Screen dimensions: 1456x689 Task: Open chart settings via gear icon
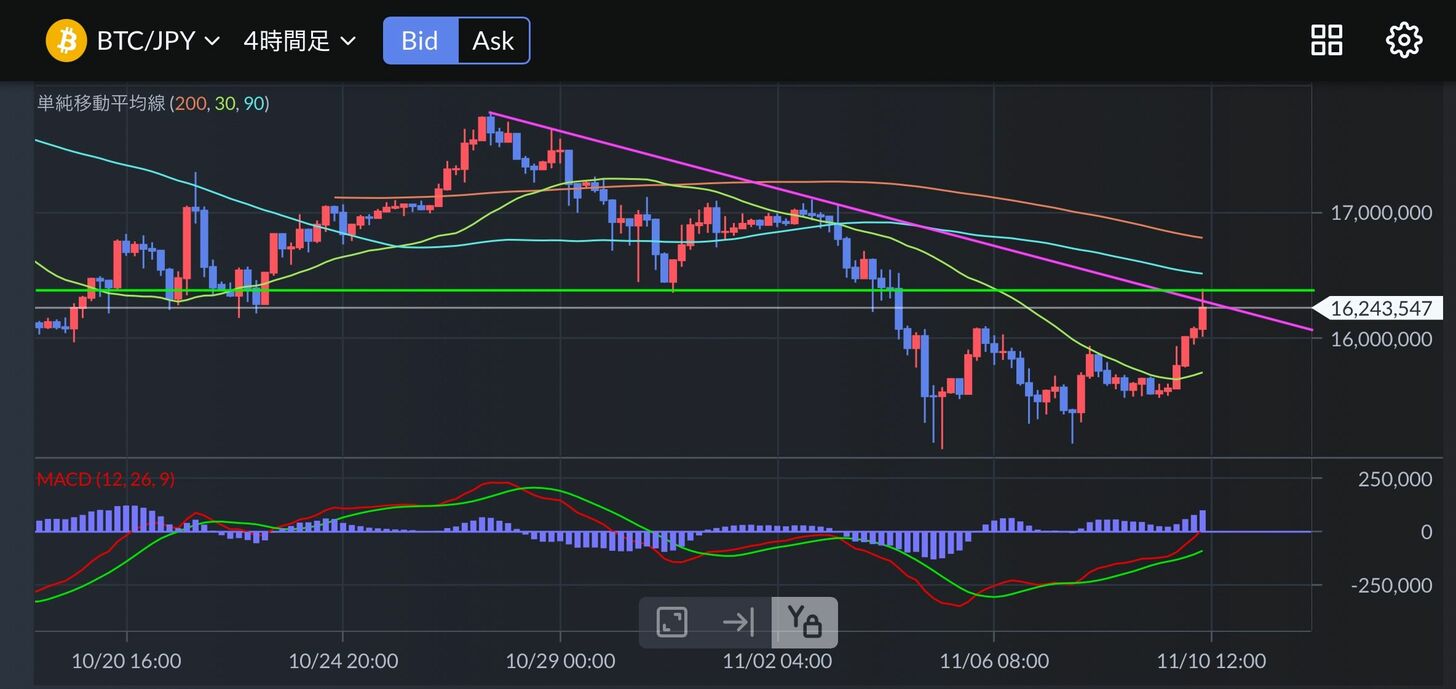click(x=1403, y=40)
